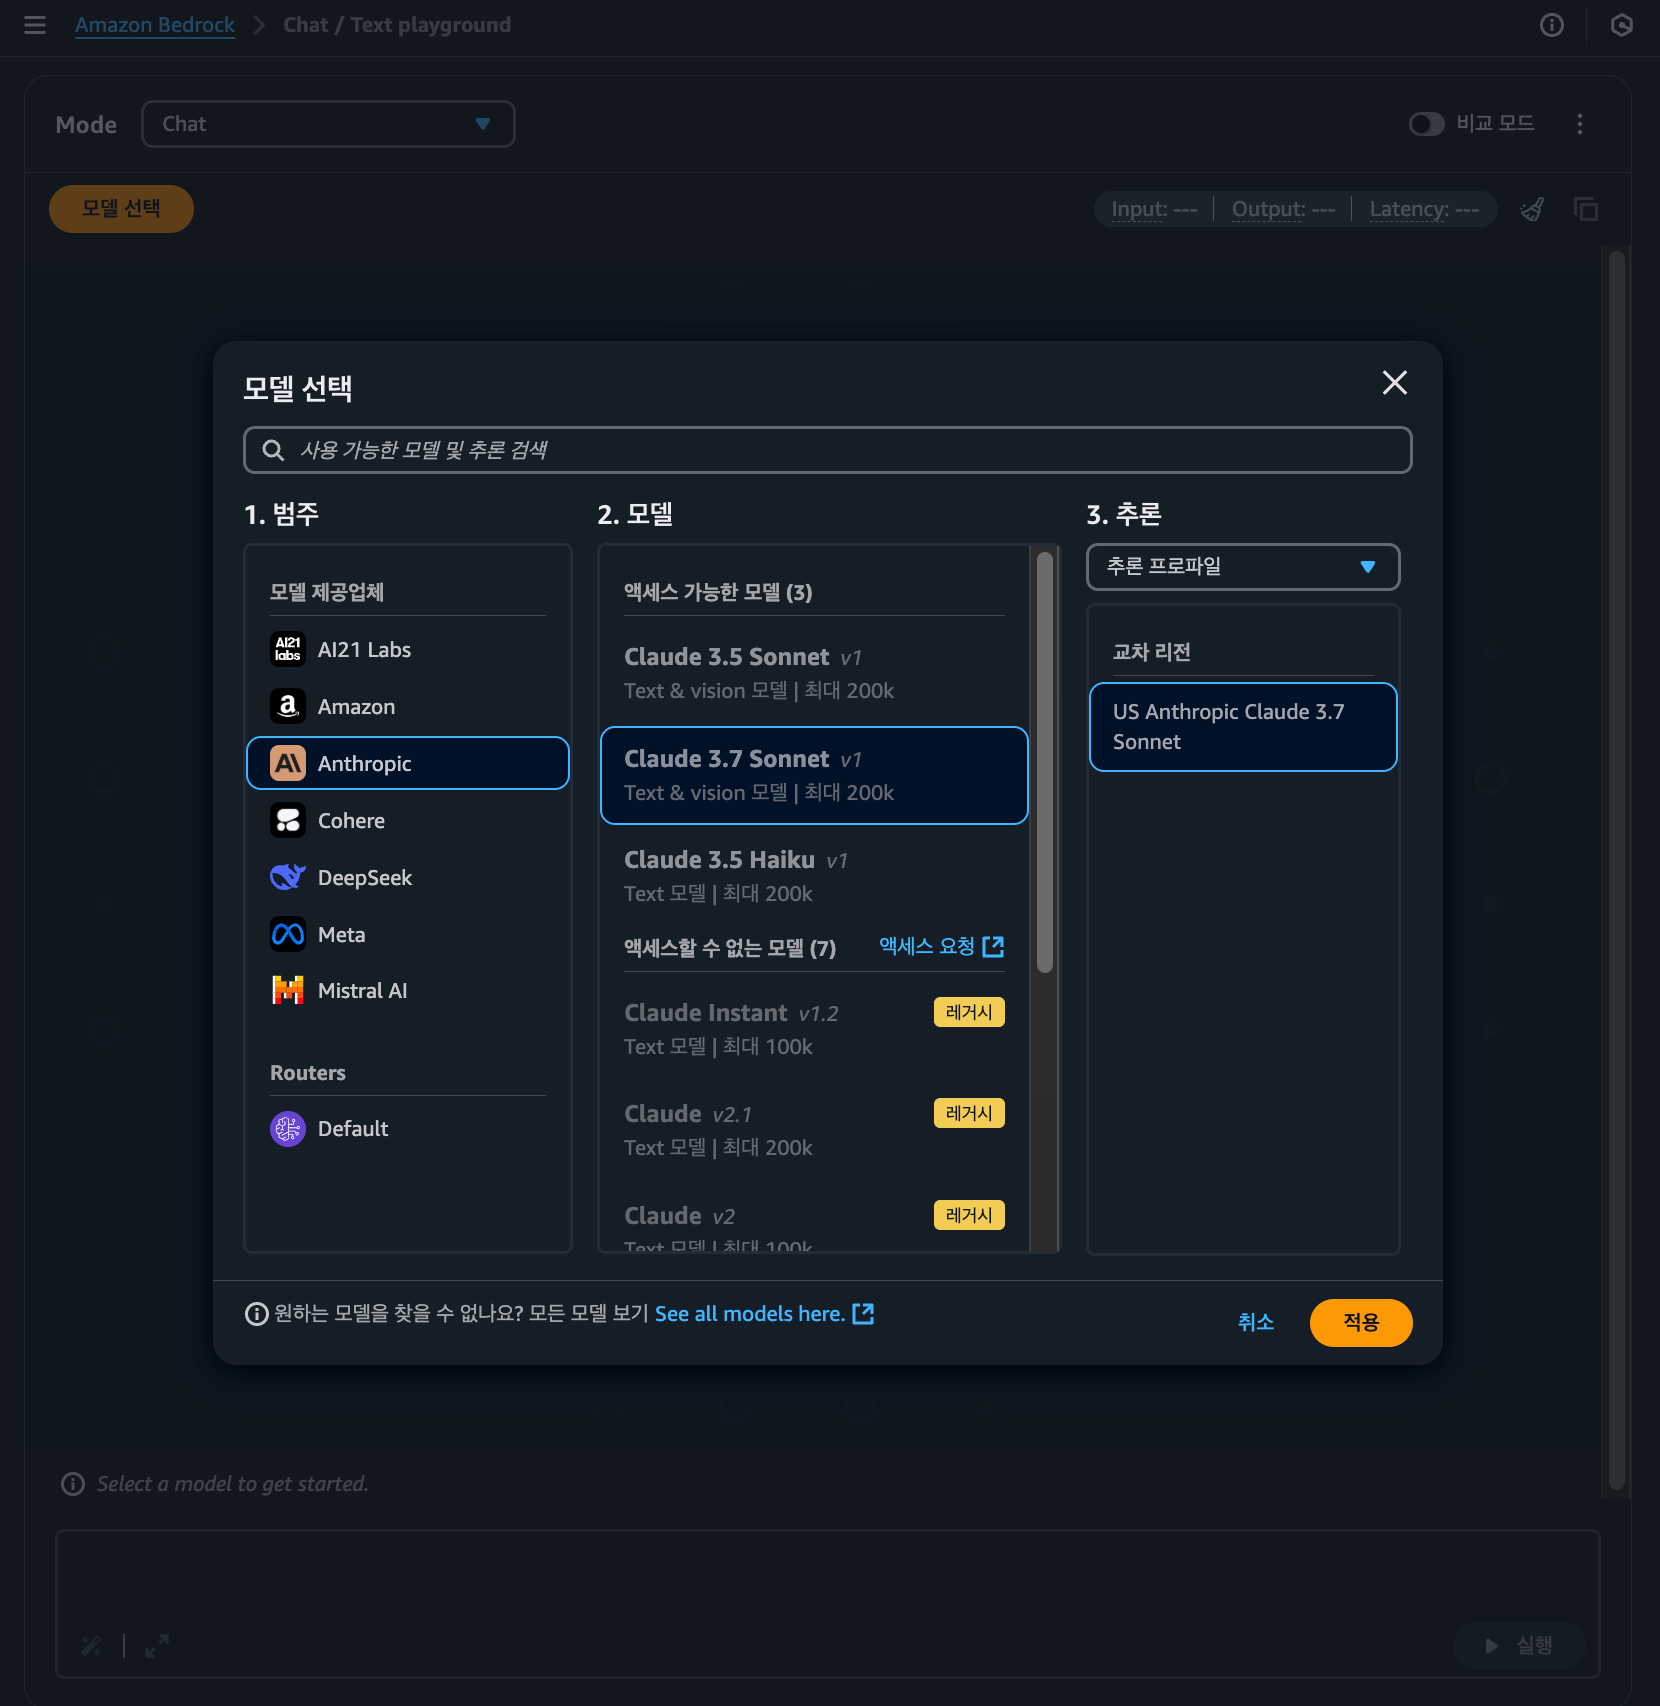Screen dimensions: 1660x1706
Task: Select US Anthropic Claude 3.7 Sonnet inference
Action: pos(1243,727)
